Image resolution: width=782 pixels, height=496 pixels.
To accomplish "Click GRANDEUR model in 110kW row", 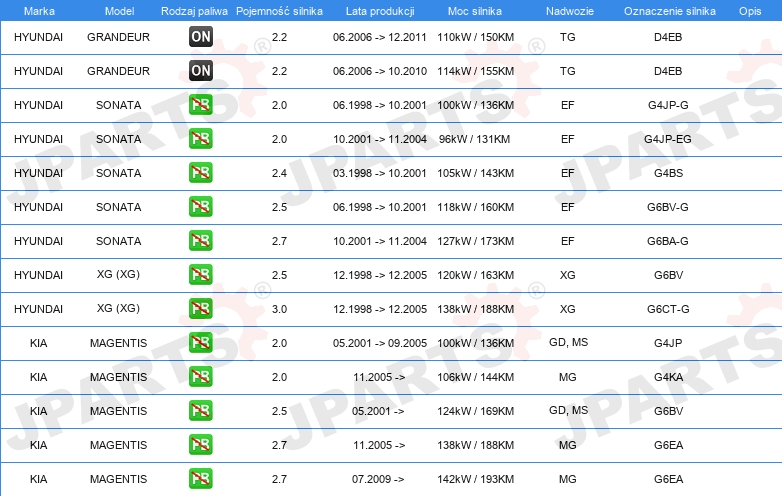I will coord(118,37).
